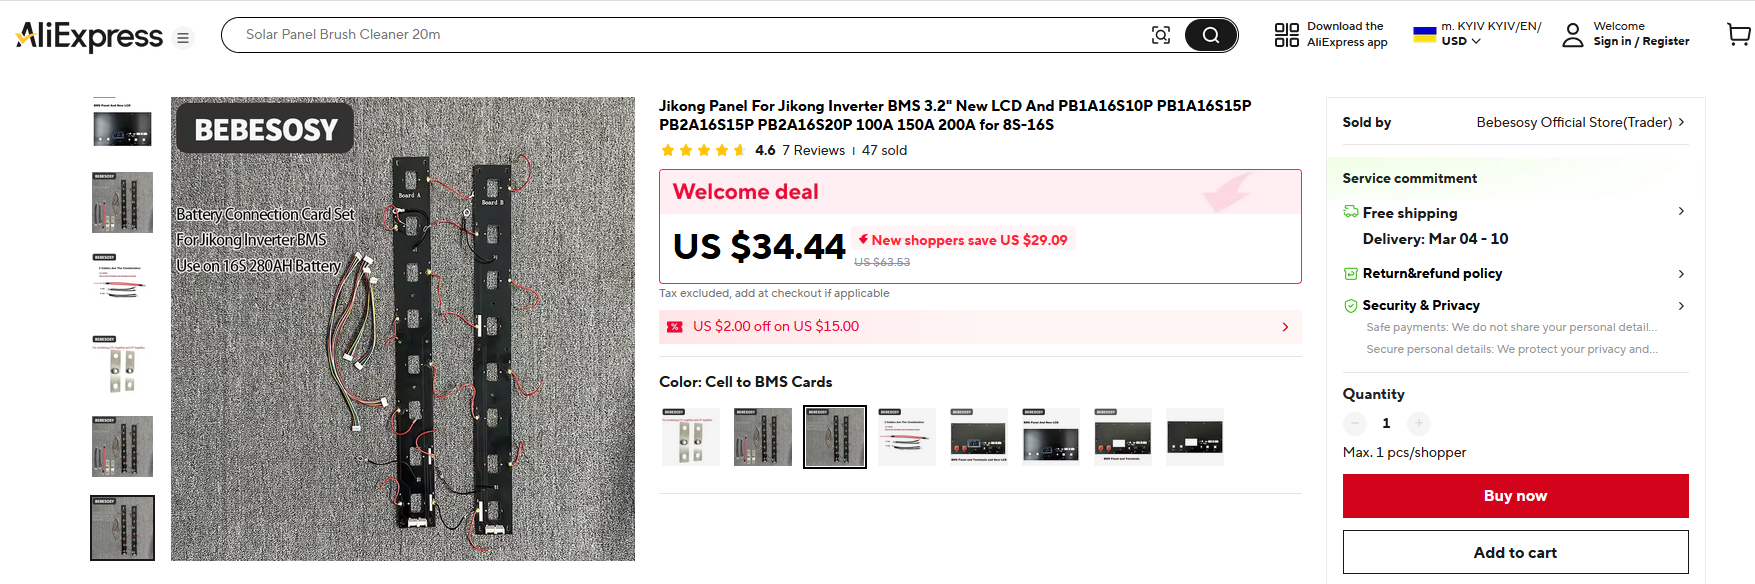
Task: Open Bebesosy Official Store link
Action: [1574, 122]
